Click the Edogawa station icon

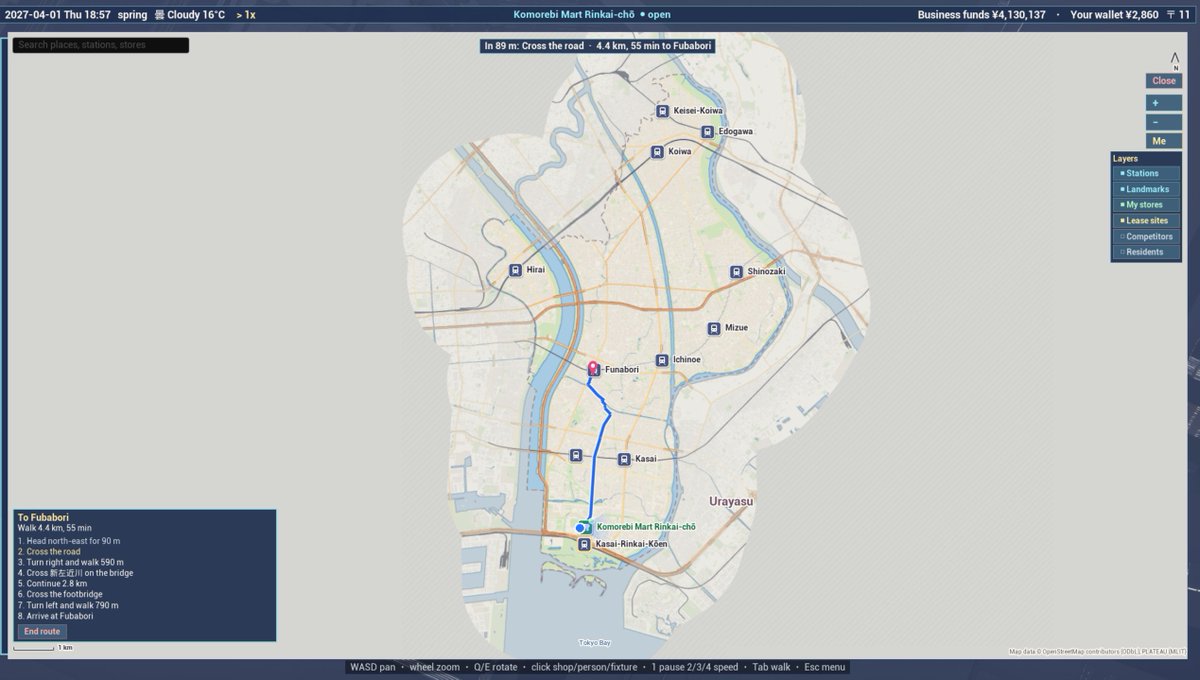(x=707, y=132)
